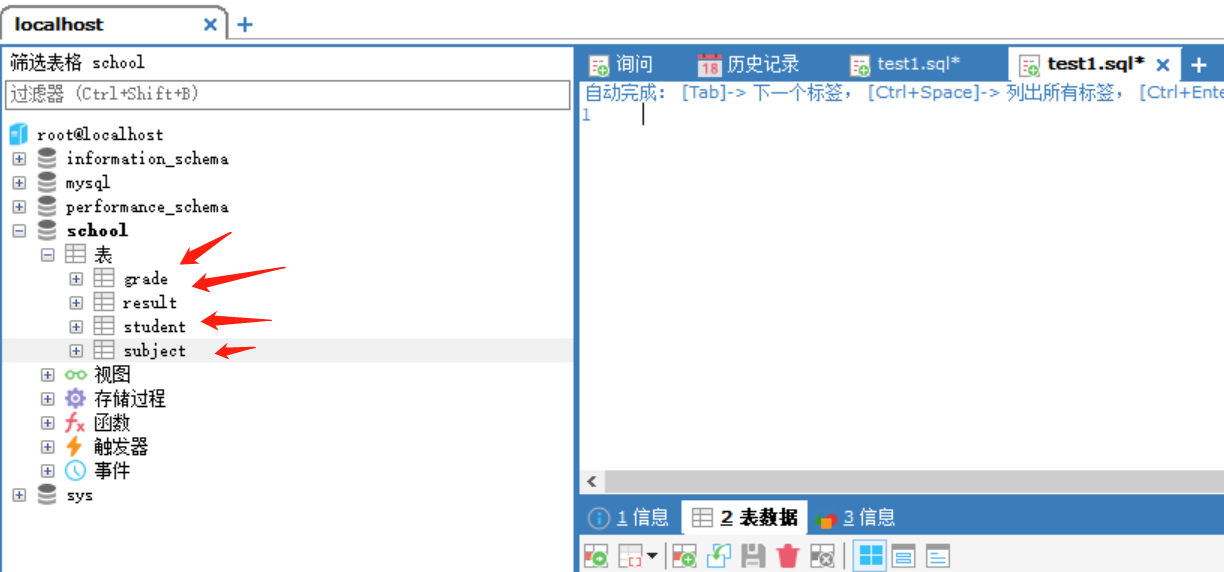
Task: Add a new connection with plus button
Action: click(244, 25)
